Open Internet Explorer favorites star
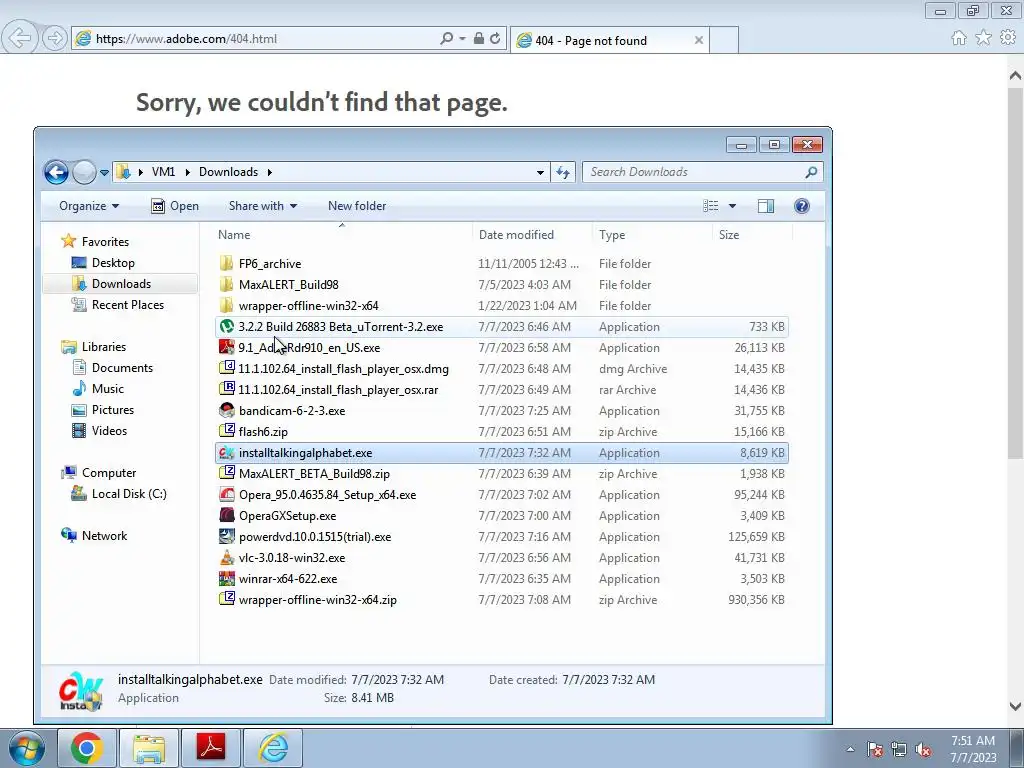 pyautogui.click(x=984, y=38)
